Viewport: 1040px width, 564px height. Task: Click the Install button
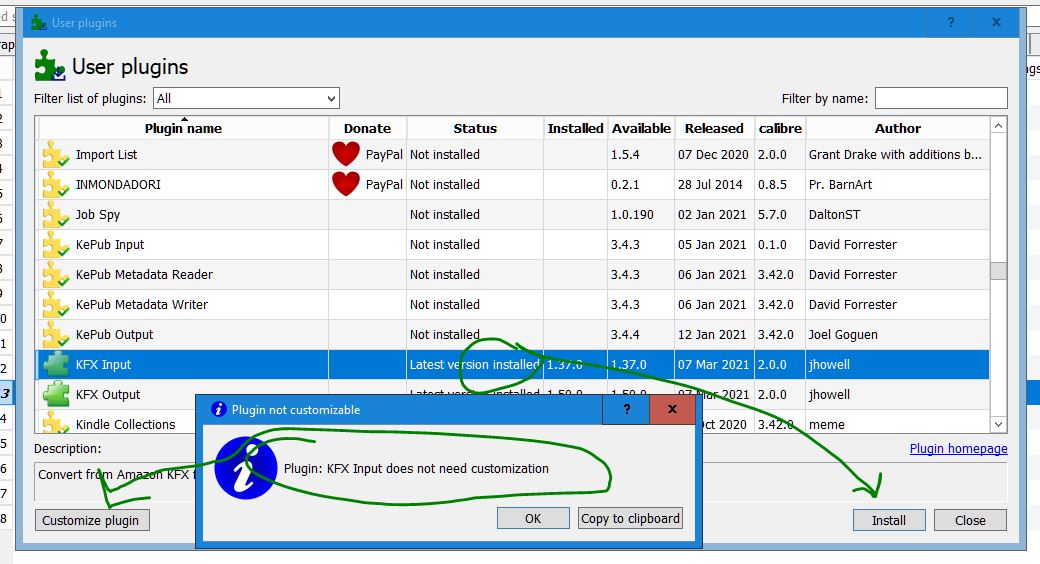(x=889, y=520)
